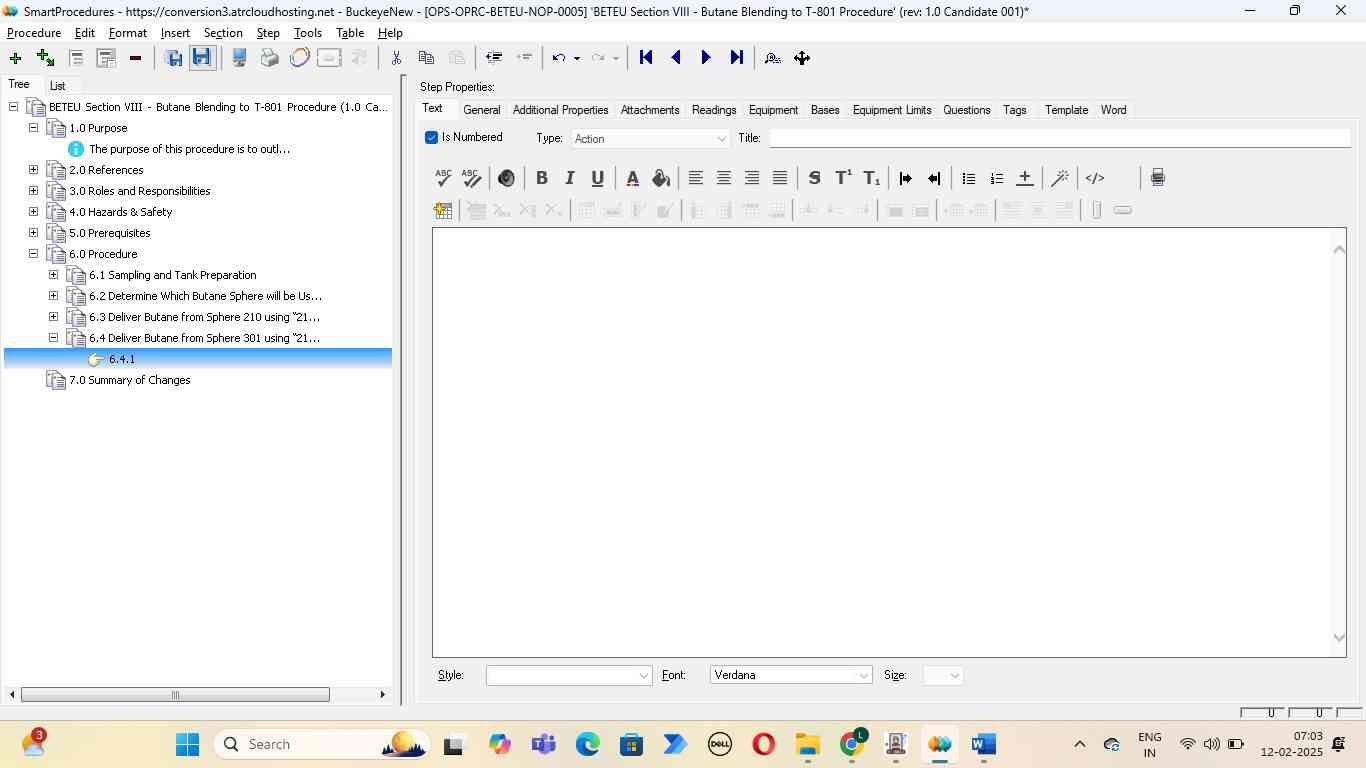Select step 6.4.1 in tree
The width and height of the screenshot is (1366, 768).
[122, 359]
